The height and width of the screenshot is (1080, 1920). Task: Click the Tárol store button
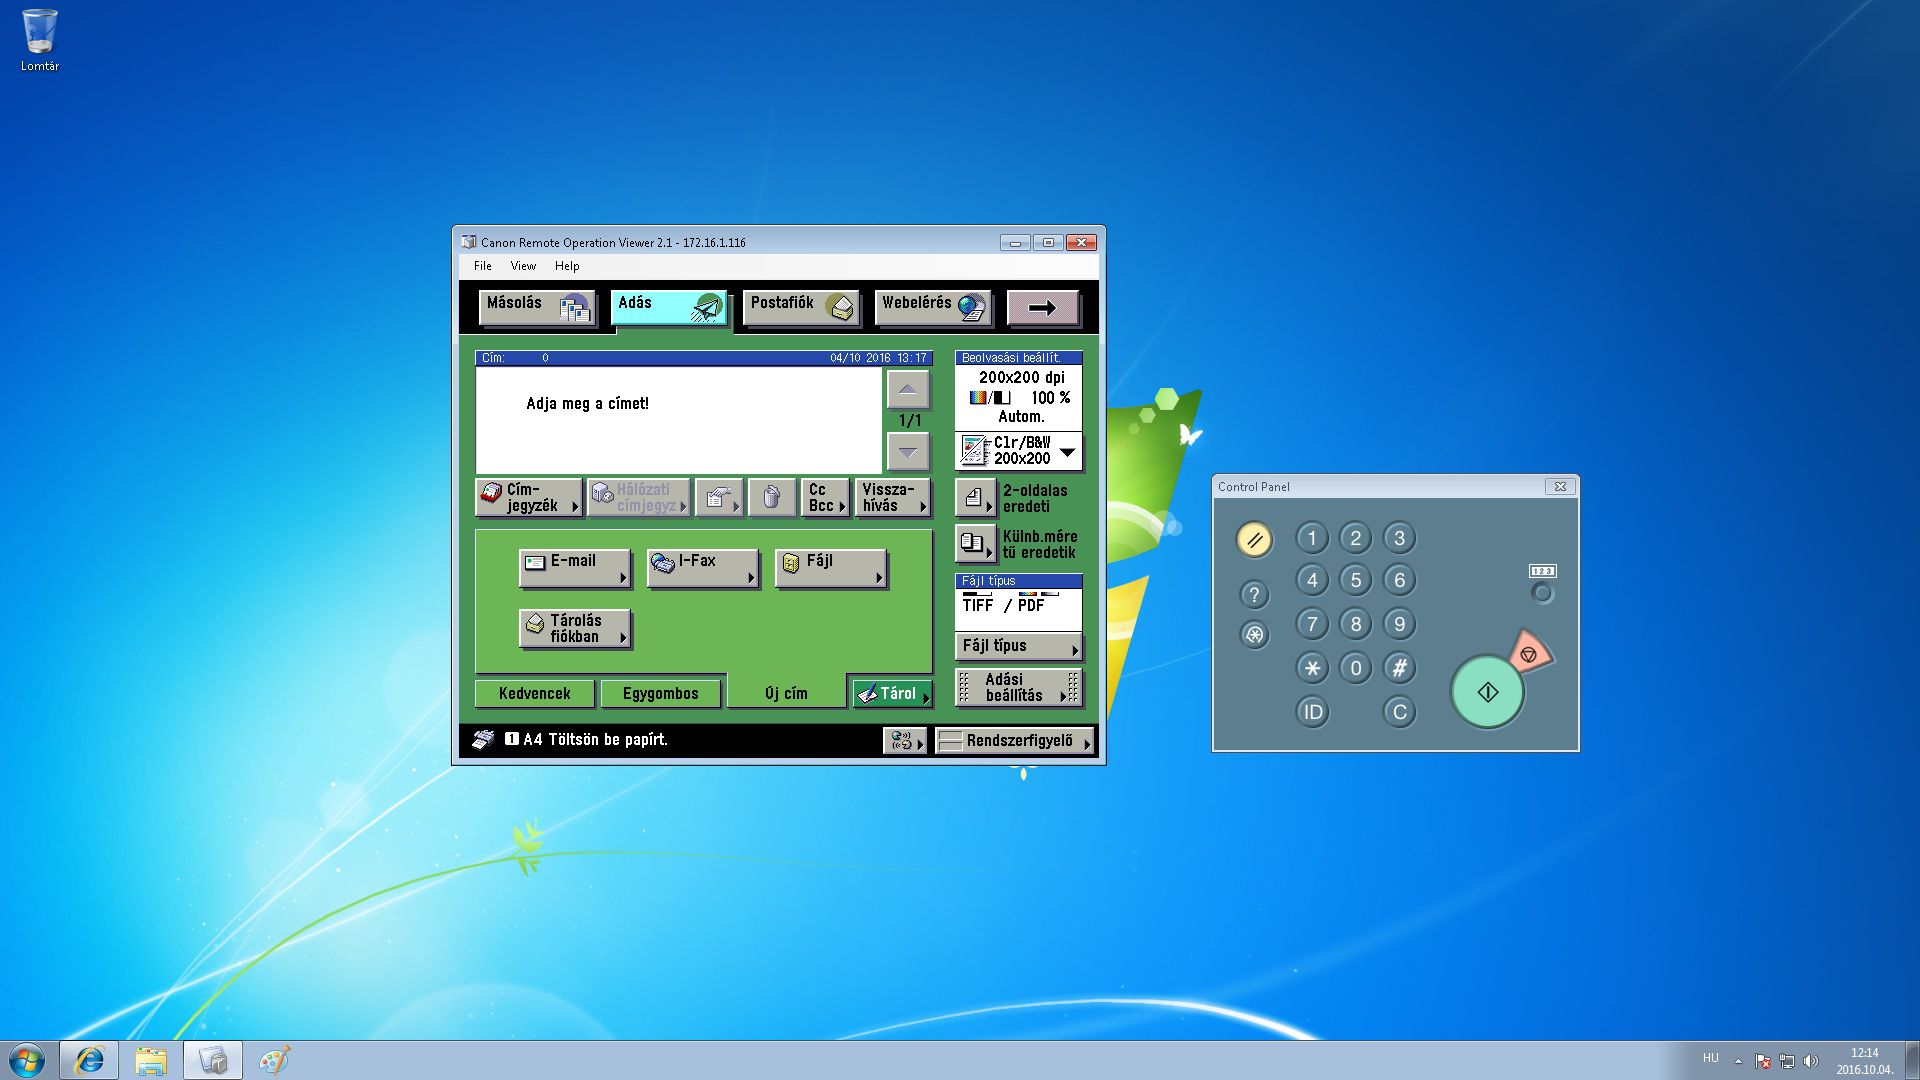pyautogui.click(x=893, y=693)
